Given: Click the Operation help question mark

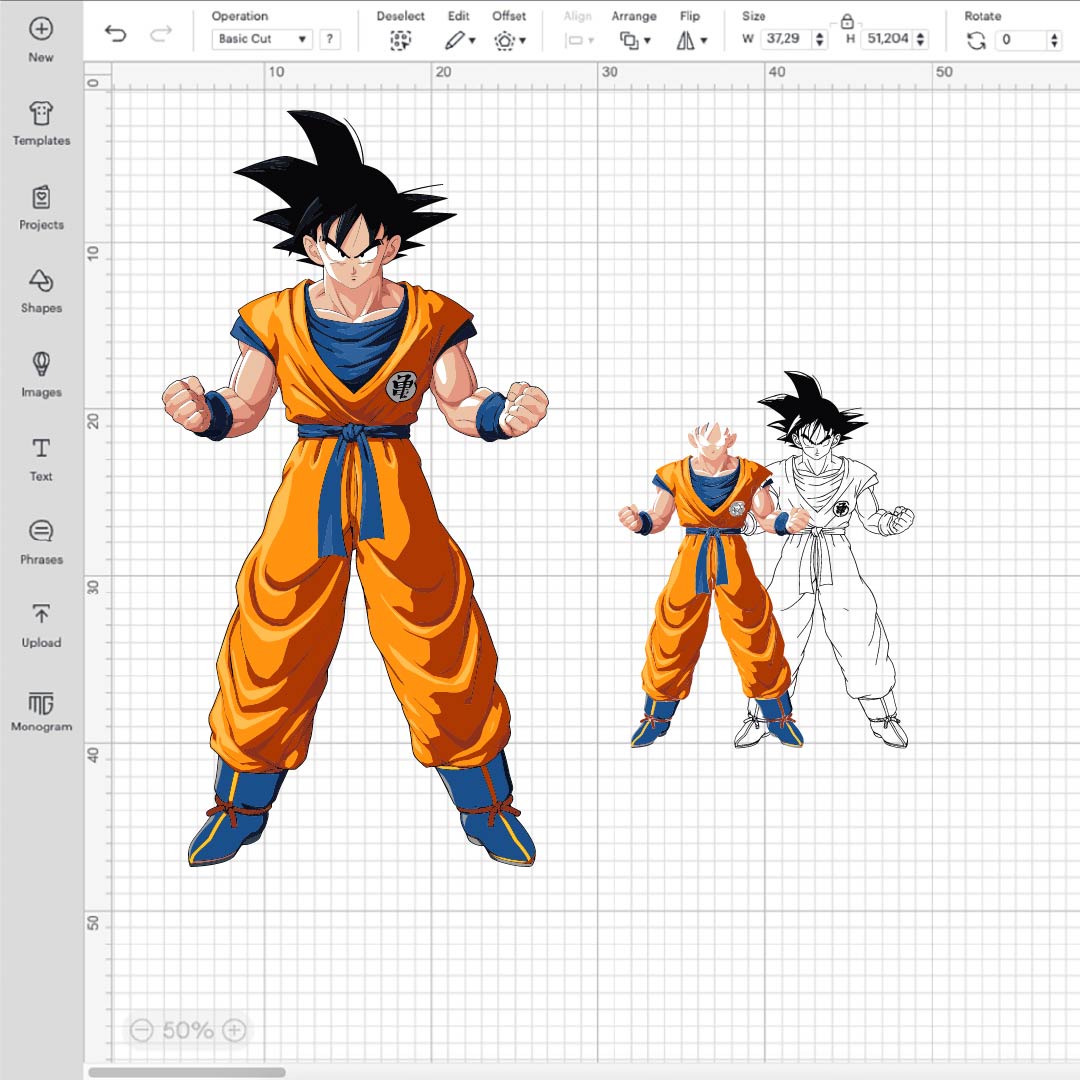Looking at the screenshot, I should click(x=330, y=39).
